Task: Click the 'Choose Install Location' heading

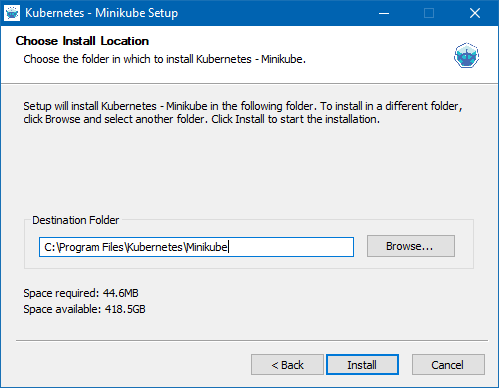Action: [82, 41]
